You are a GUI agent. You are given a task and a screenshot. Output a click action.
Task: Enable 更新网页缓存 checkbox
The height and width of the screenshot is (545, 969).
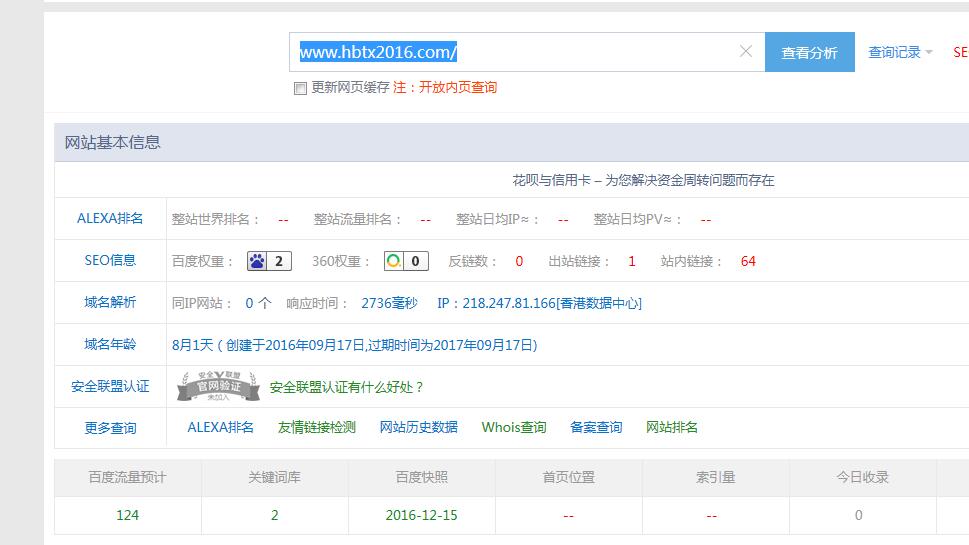coord(300,88)
